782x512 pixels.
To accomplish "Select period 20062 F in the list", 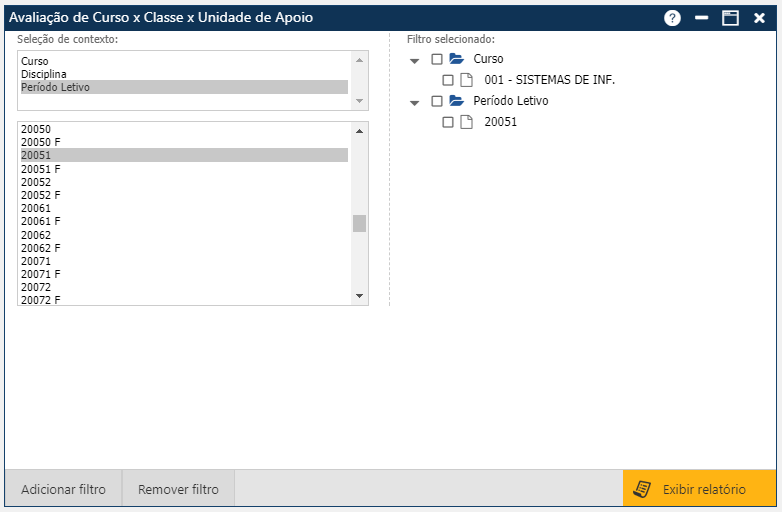I will coord(41,247).
